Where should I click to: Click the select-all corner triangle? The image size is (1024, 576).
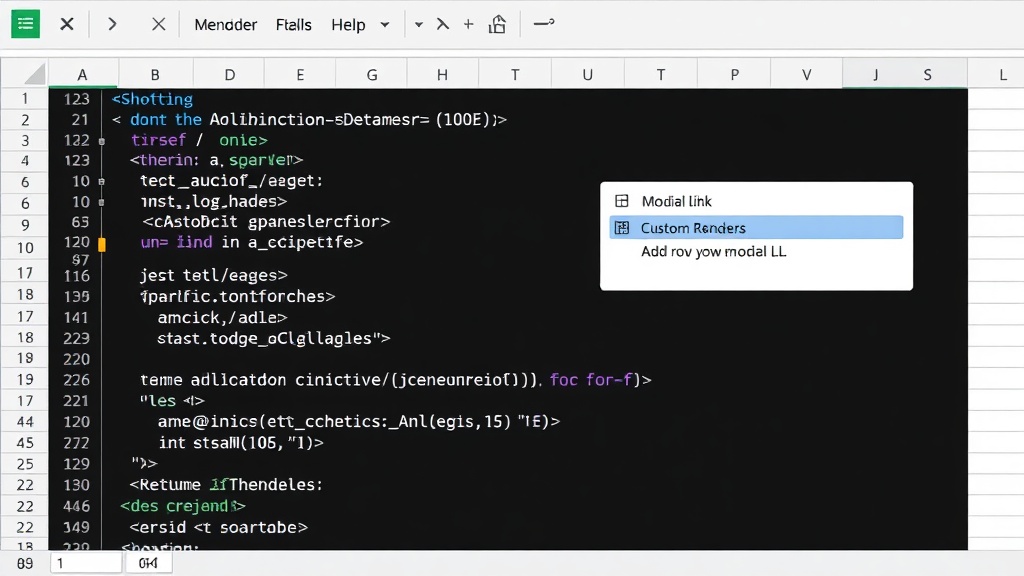[35, 74]
